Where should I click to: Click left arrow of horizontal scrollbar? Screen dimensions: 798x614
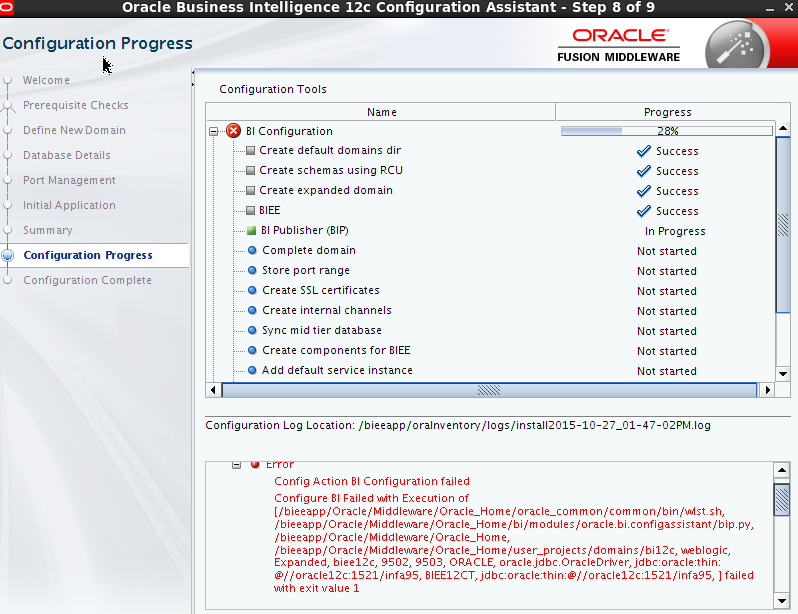[x=213, y=390]
